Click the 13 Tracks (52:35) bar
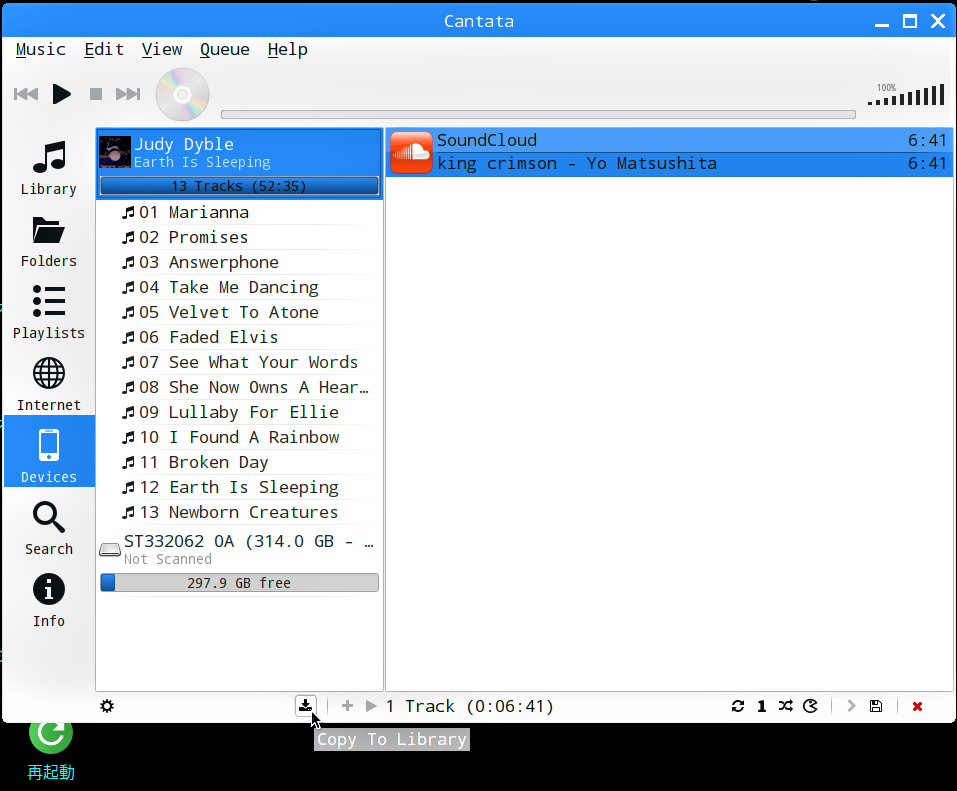 point(239,186)
